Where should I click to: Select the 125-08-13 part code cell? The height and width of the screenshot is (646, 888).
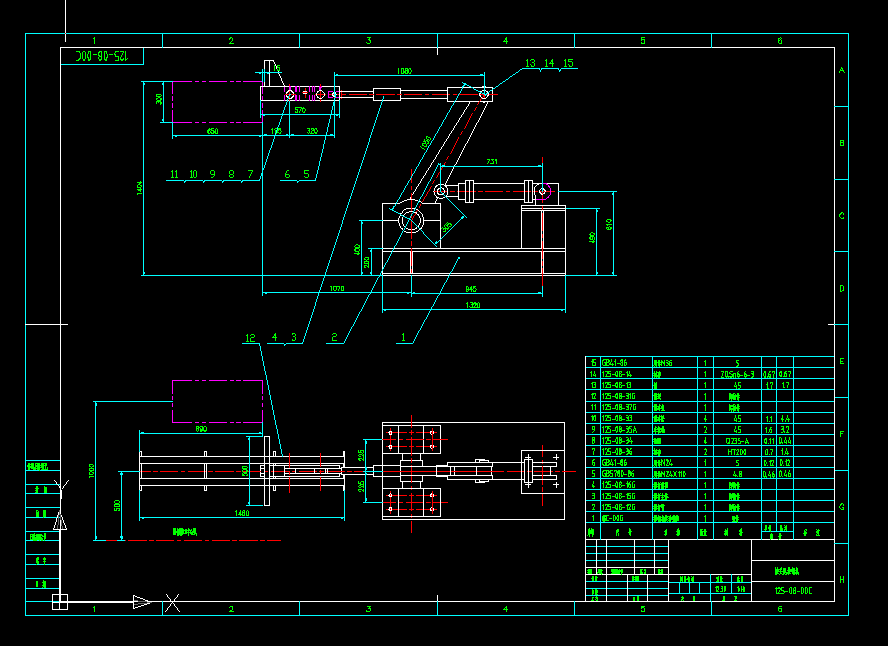[617, 385]
